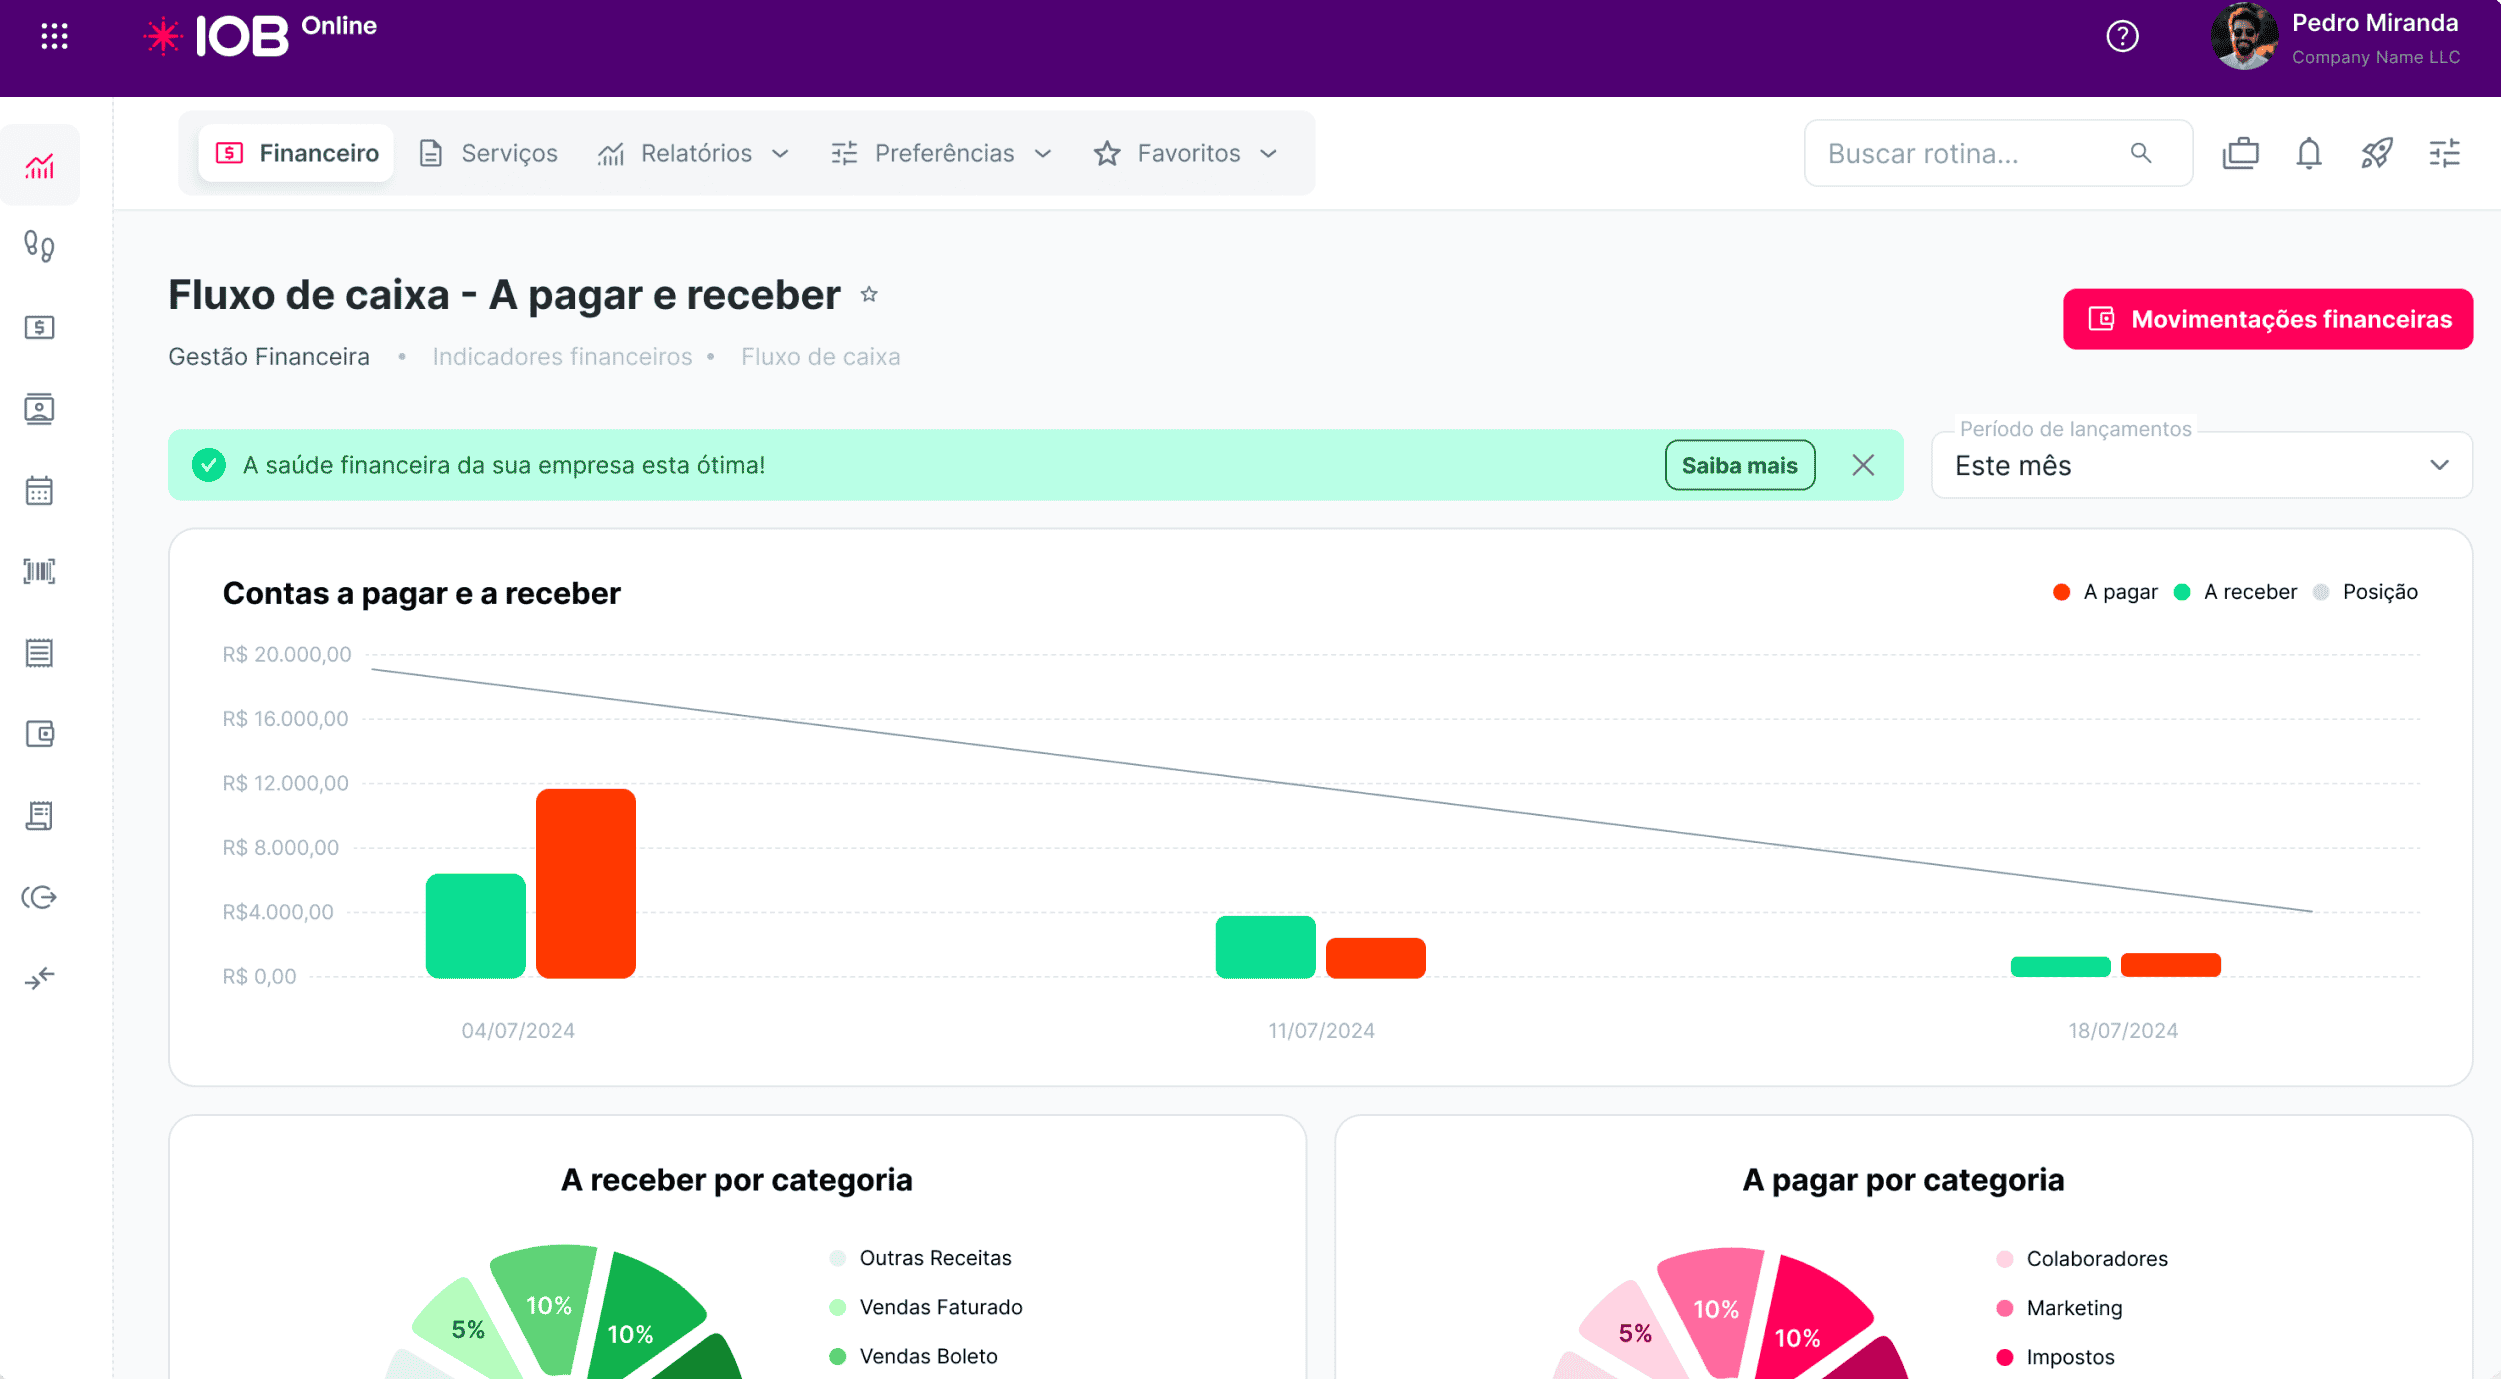Open notifications bell icon
The image size is (2501, 1379).
click(2309, 153)
